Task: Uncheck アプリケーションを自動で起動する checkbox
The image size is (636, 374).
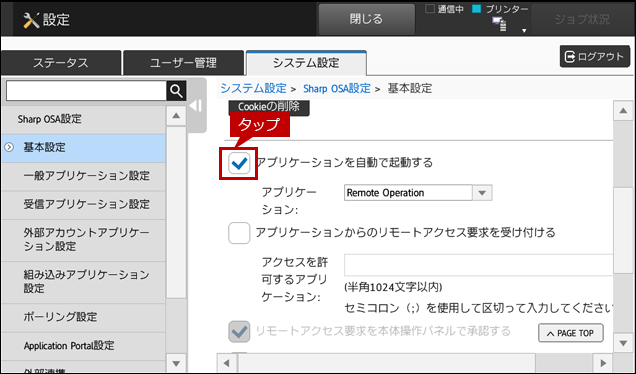Action: click(x=239, y=163)
